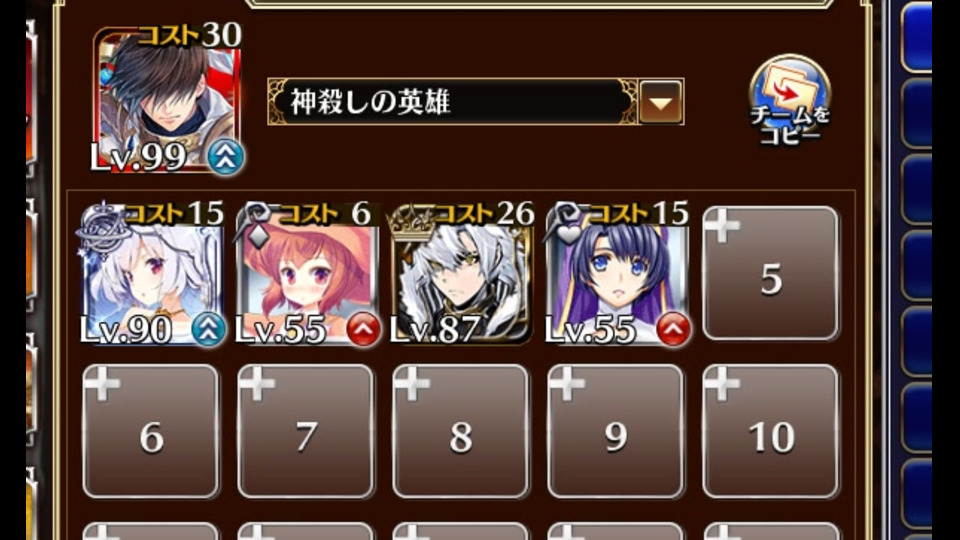Select the purple-haired cost 15 unit
The image size is (960, 540).
(616, 274)
